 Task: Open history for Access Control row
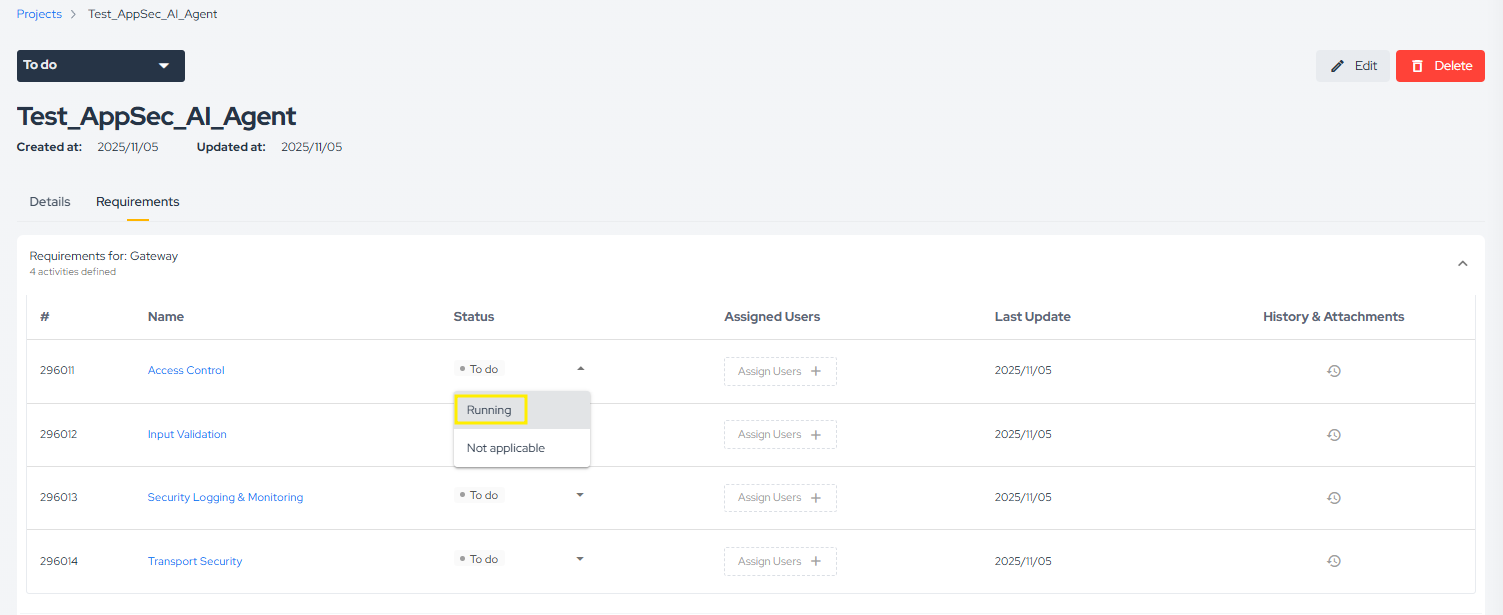[1333, 371]
